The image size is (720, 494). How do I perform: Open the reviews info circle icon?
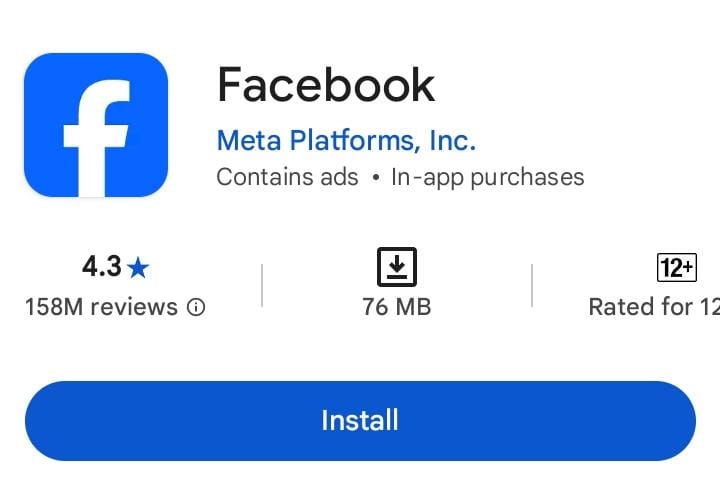[x=196, y=307]
